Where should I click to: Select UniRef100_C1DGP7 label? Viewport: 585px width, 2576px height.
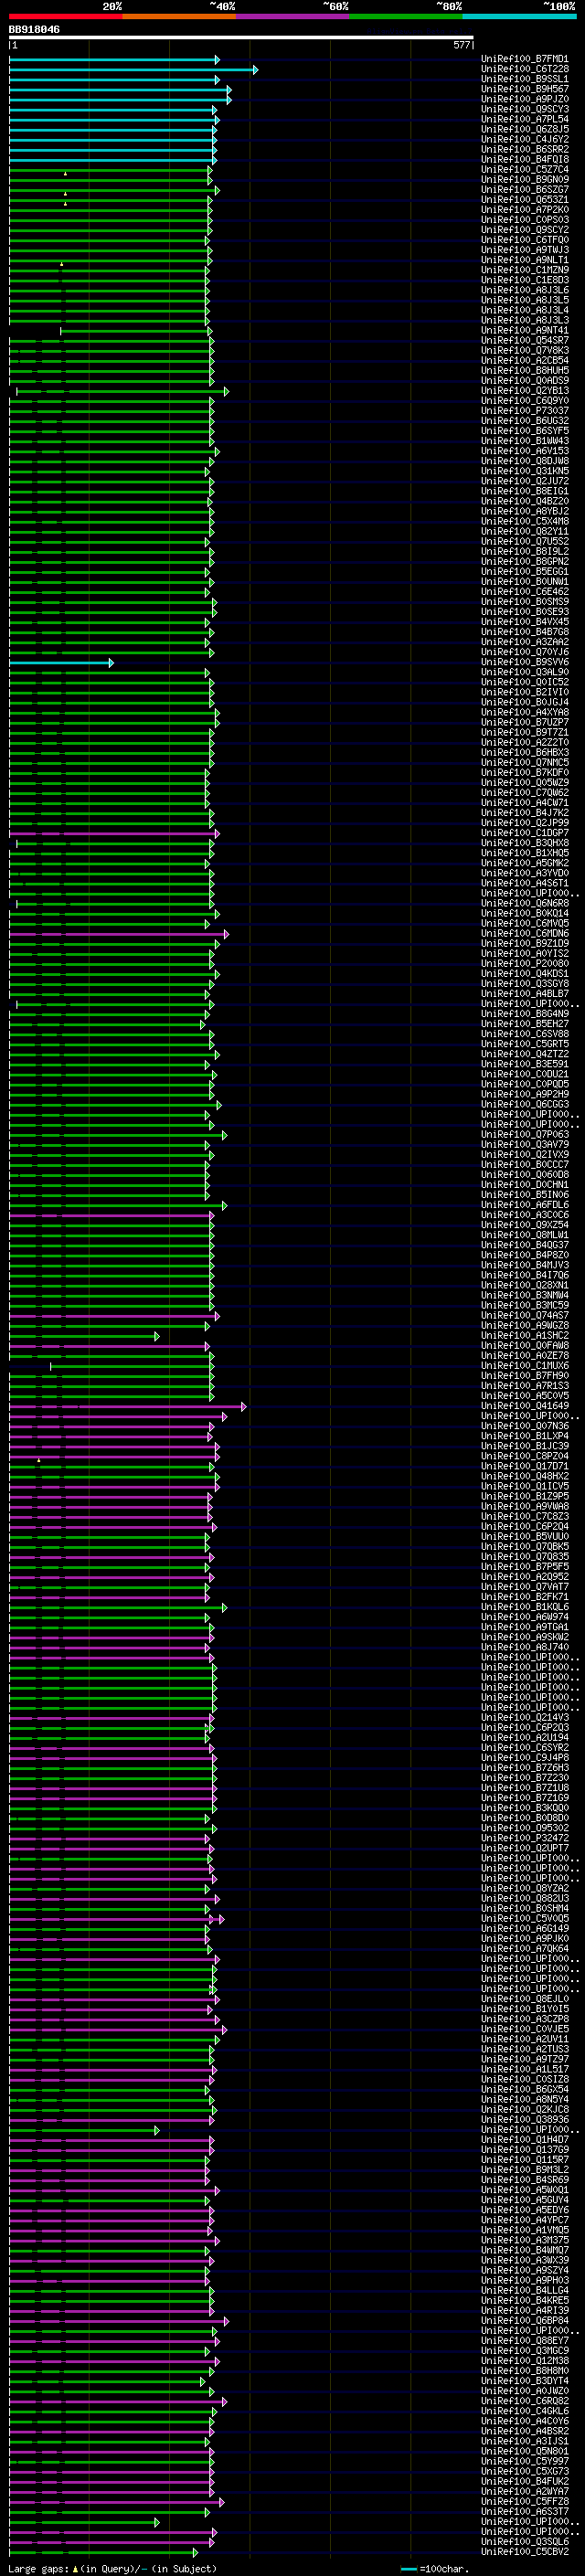click(x=525, y=833)
